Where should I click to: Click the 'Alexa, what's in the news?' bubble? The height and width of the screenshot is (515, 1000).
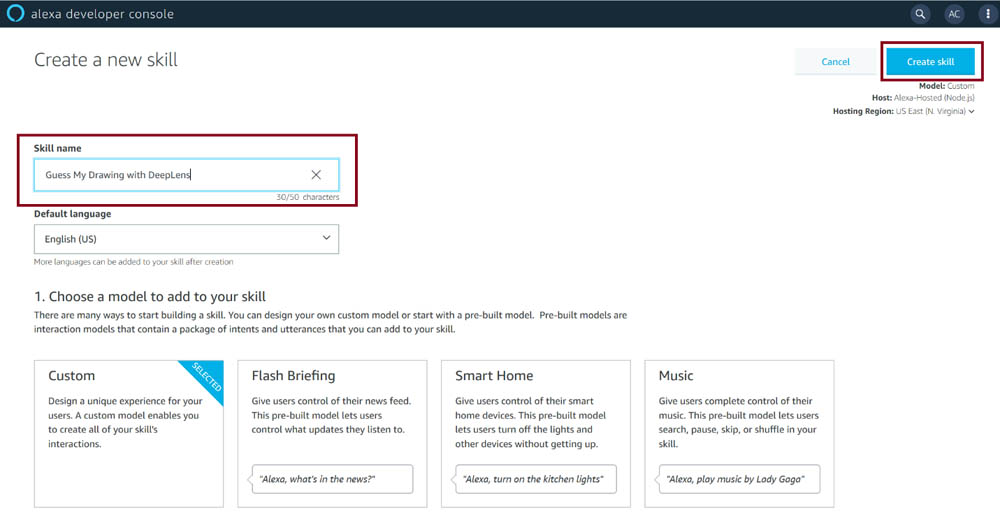pyautogui.click(x=332, y=479)
